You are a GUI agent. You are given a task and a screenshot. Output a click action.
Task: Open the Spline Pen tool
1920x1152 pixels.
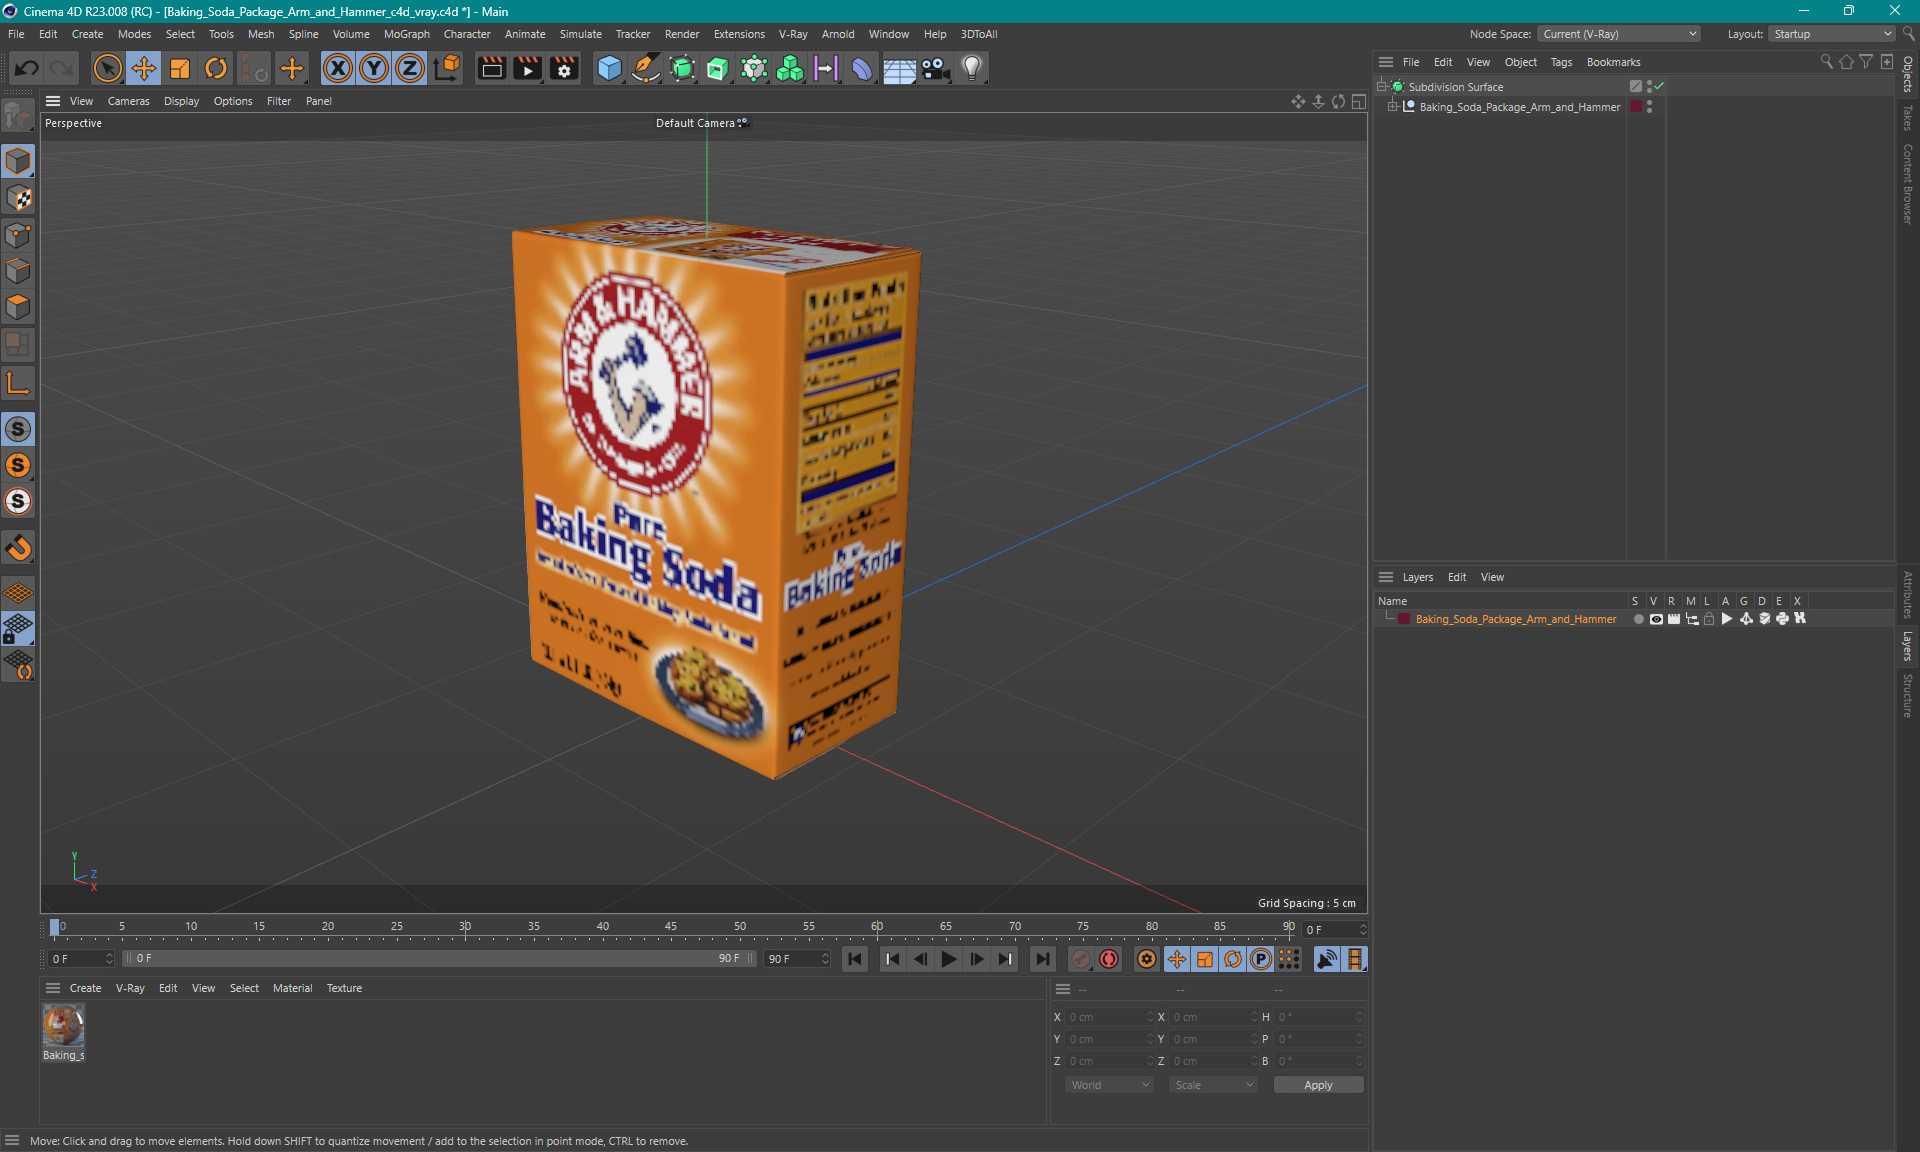[x=646, y=68]
